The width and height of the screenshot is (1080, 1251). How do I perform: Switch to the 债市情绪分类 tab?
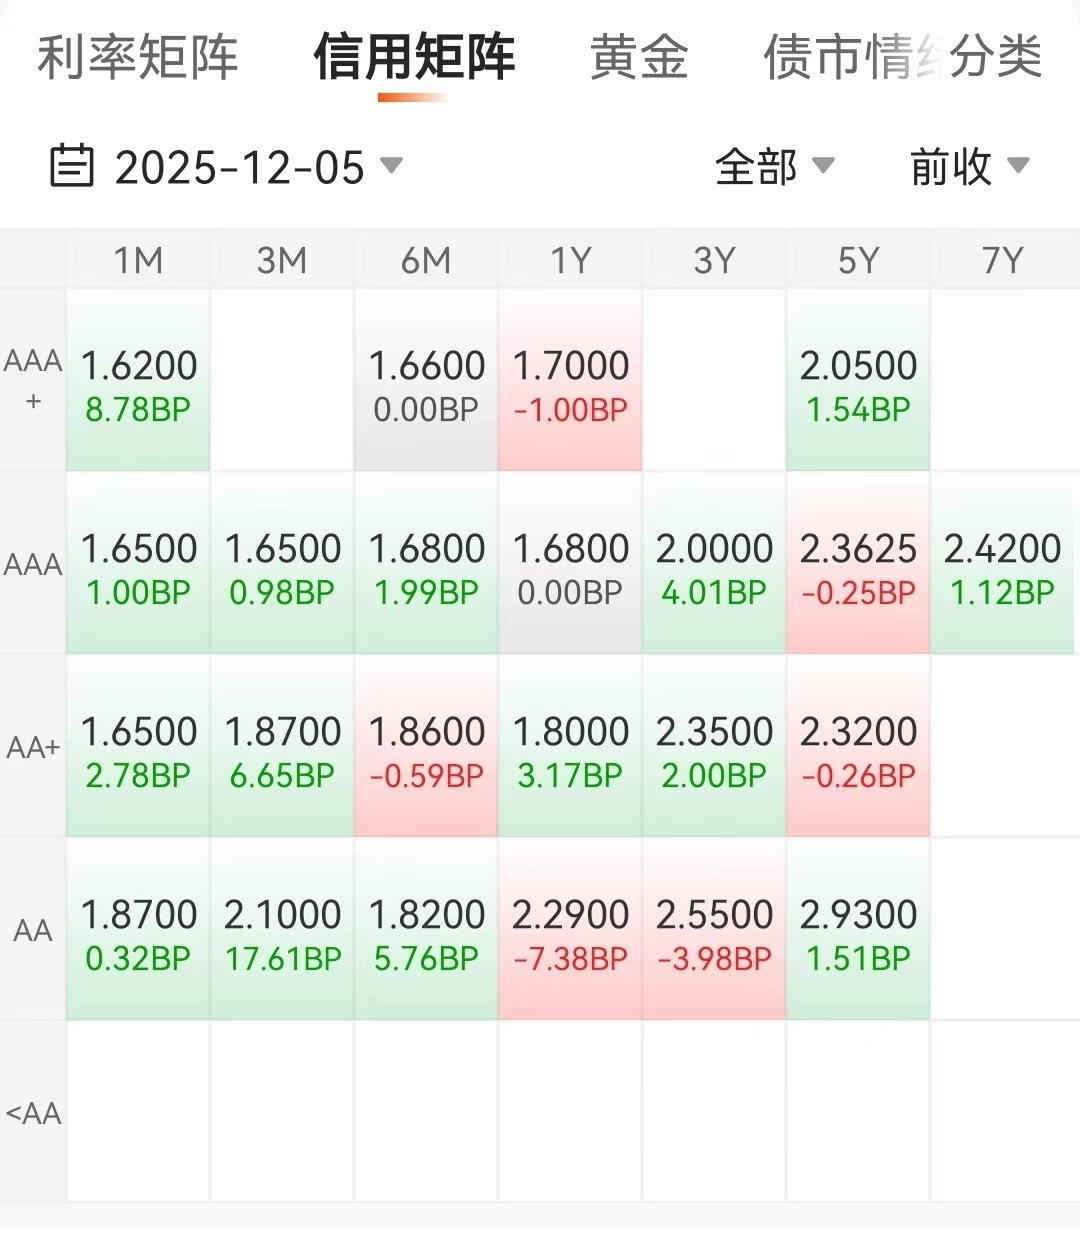pos(902,57)
